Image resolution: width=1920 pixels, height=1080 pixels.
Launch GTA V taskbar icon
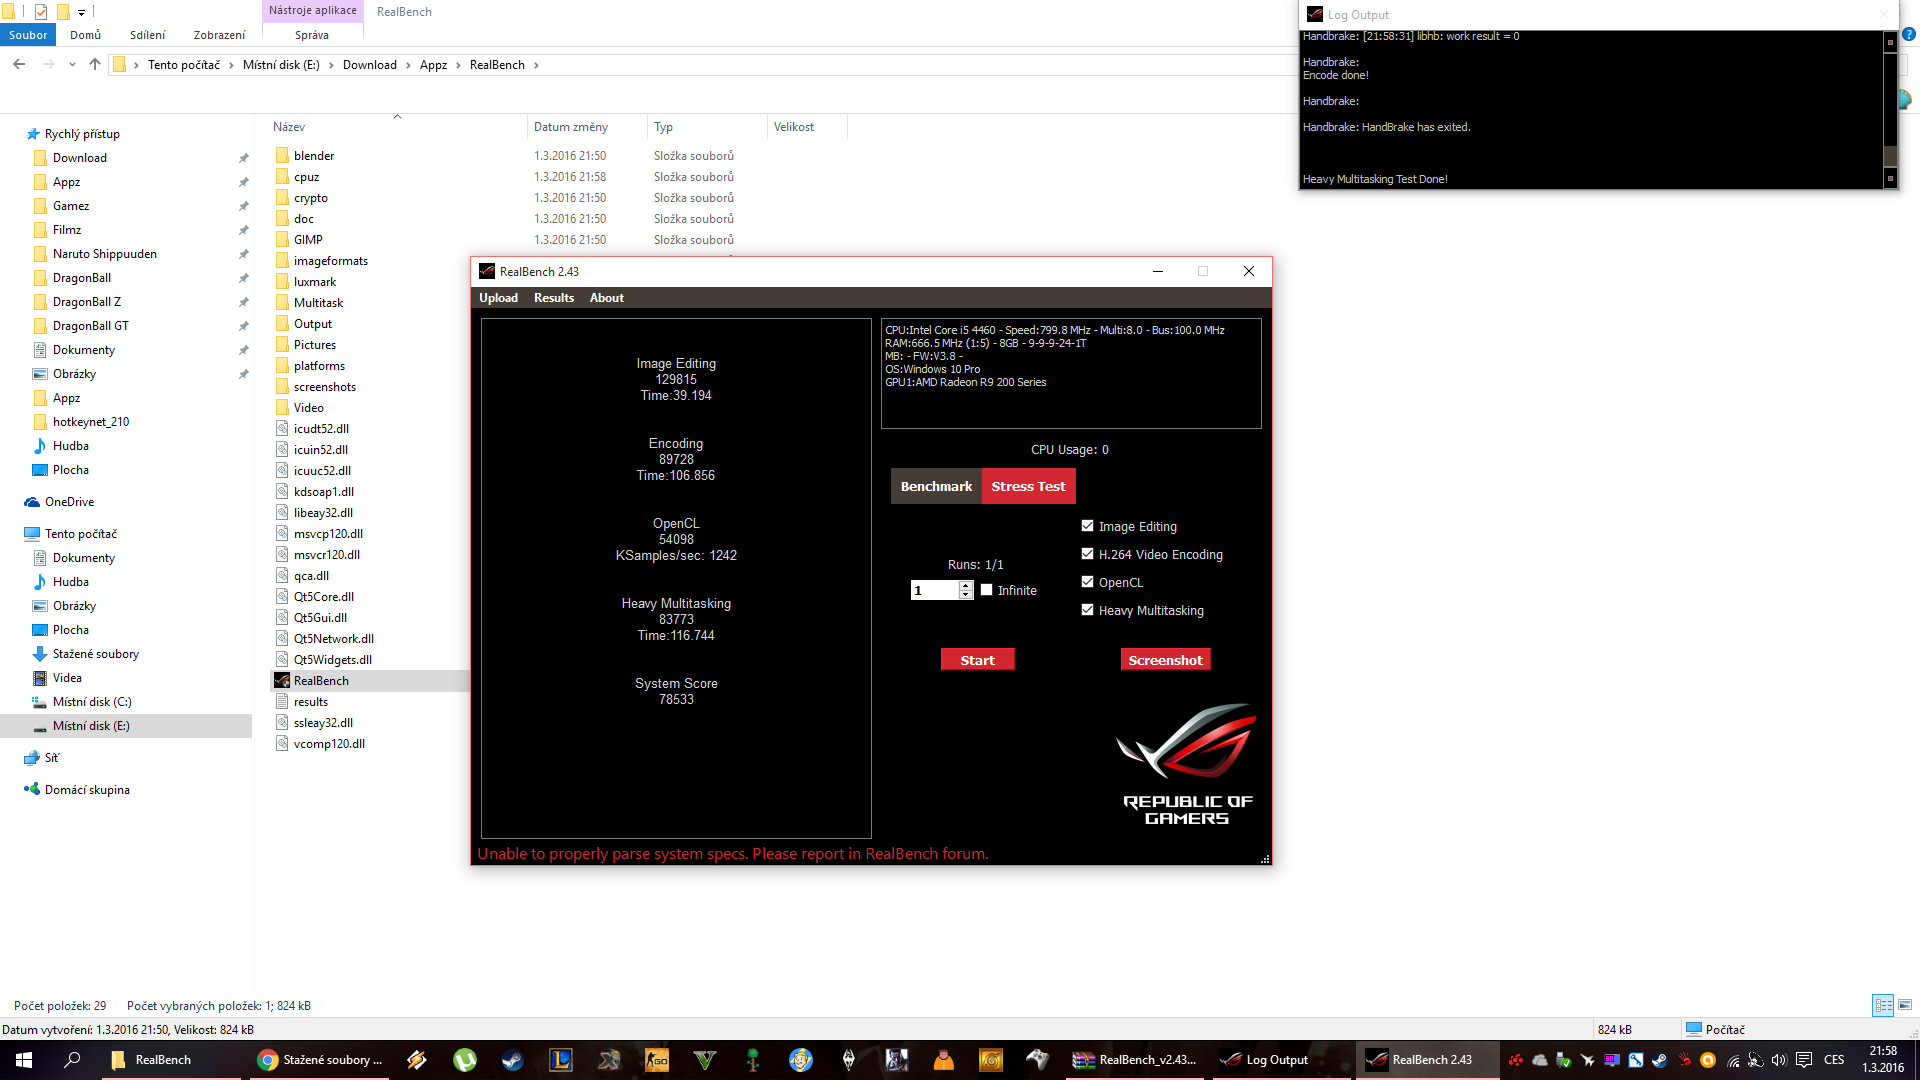tap(705, 1060)
